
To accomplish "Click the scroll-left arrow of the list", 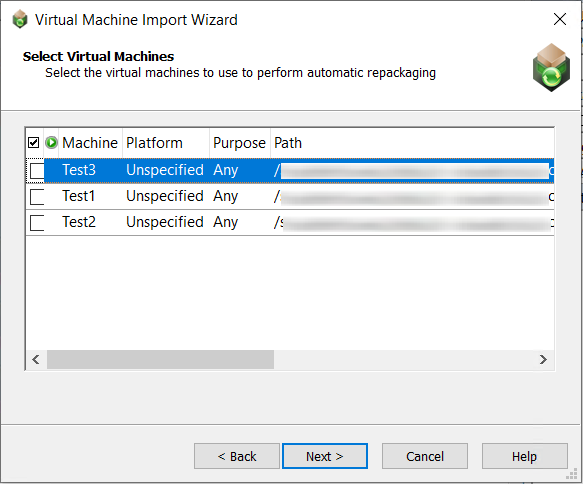I will pos(36,359).
